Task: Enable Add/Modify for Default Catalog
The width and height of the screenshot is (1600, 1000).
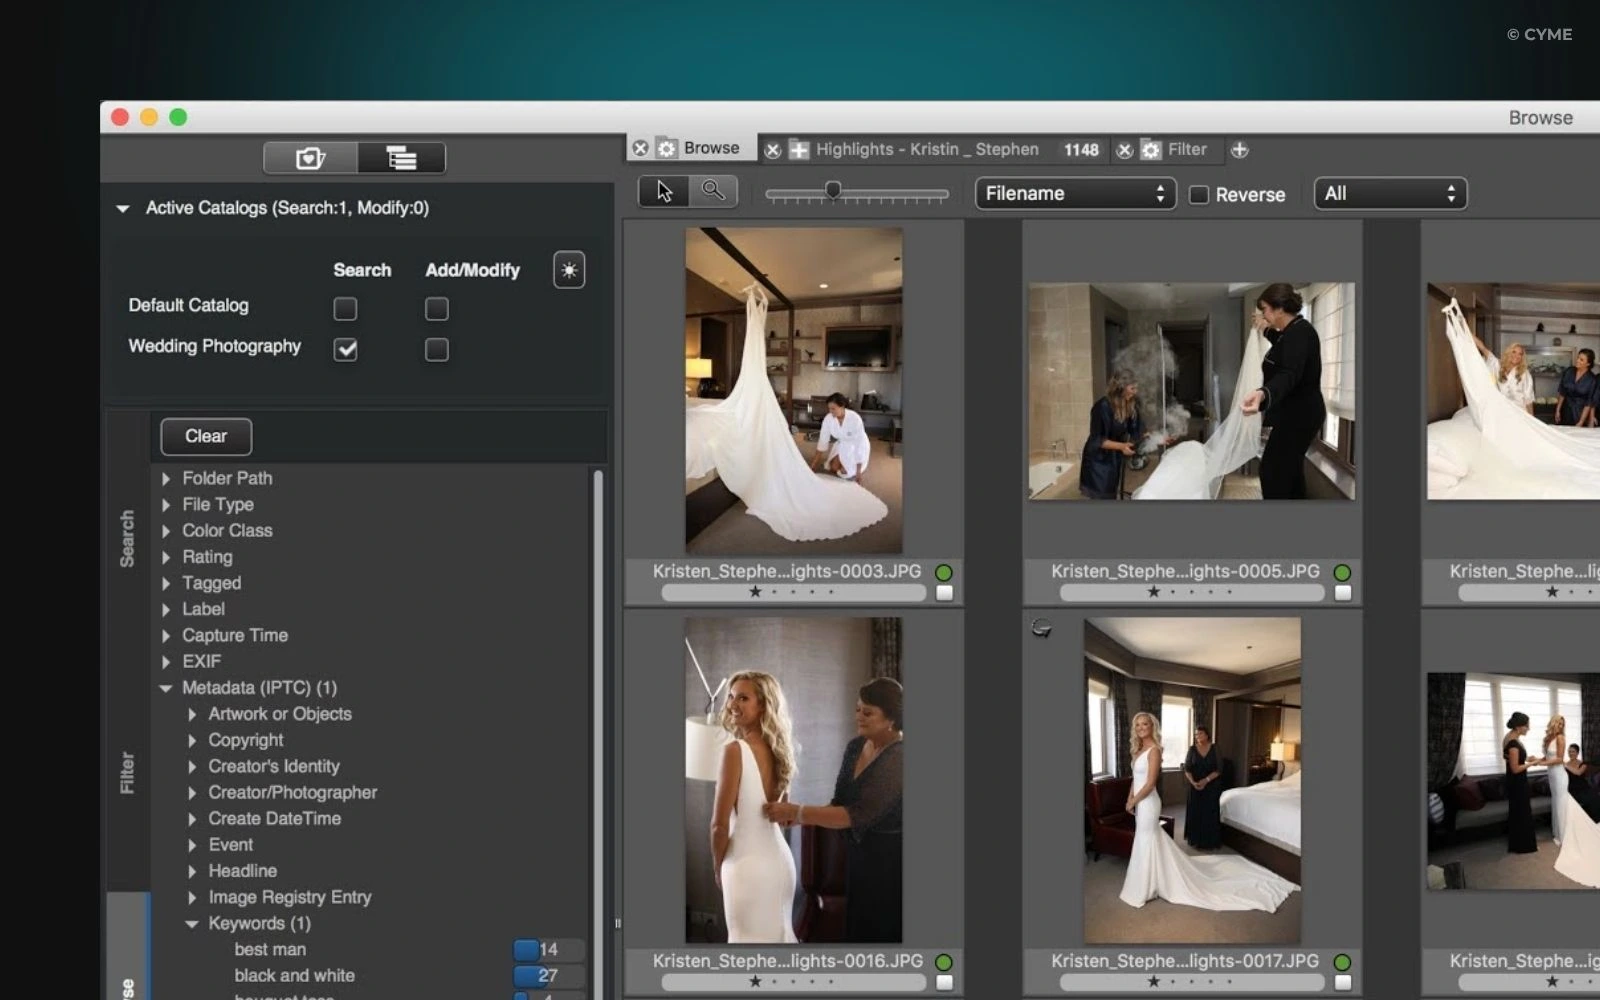Action: pos(436,309)
